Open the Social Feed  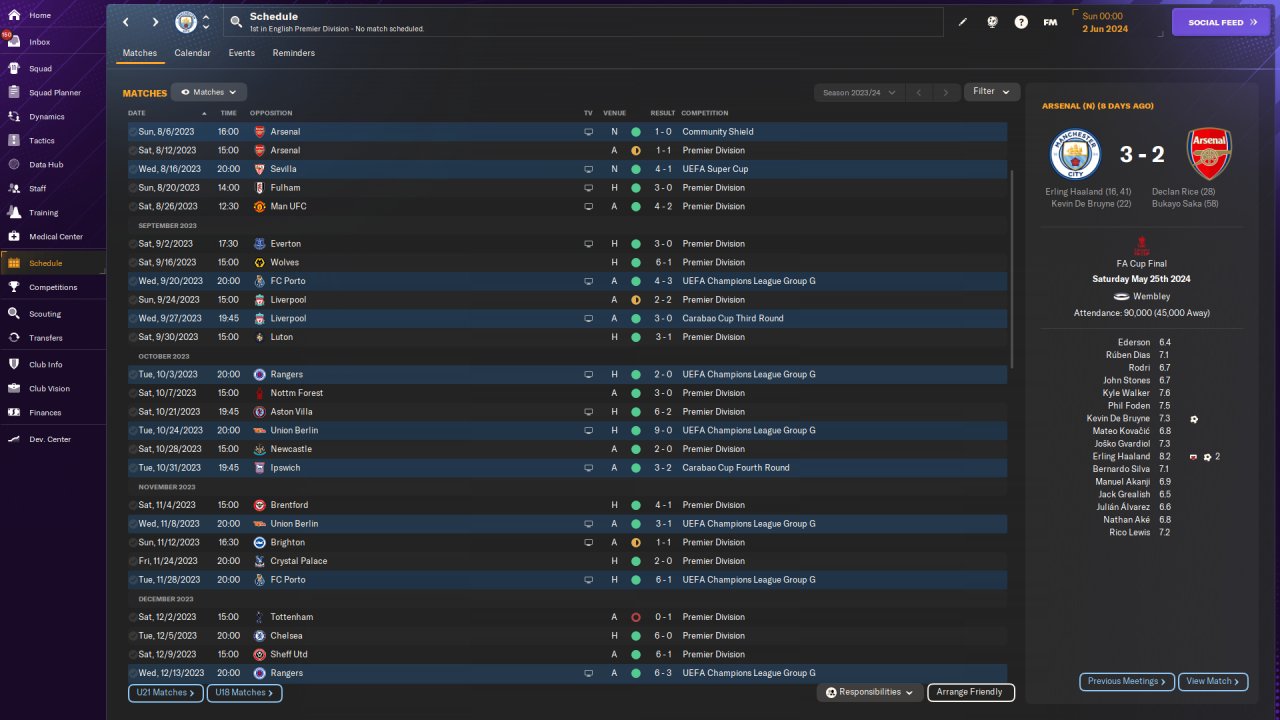[x=1220, y=22]
